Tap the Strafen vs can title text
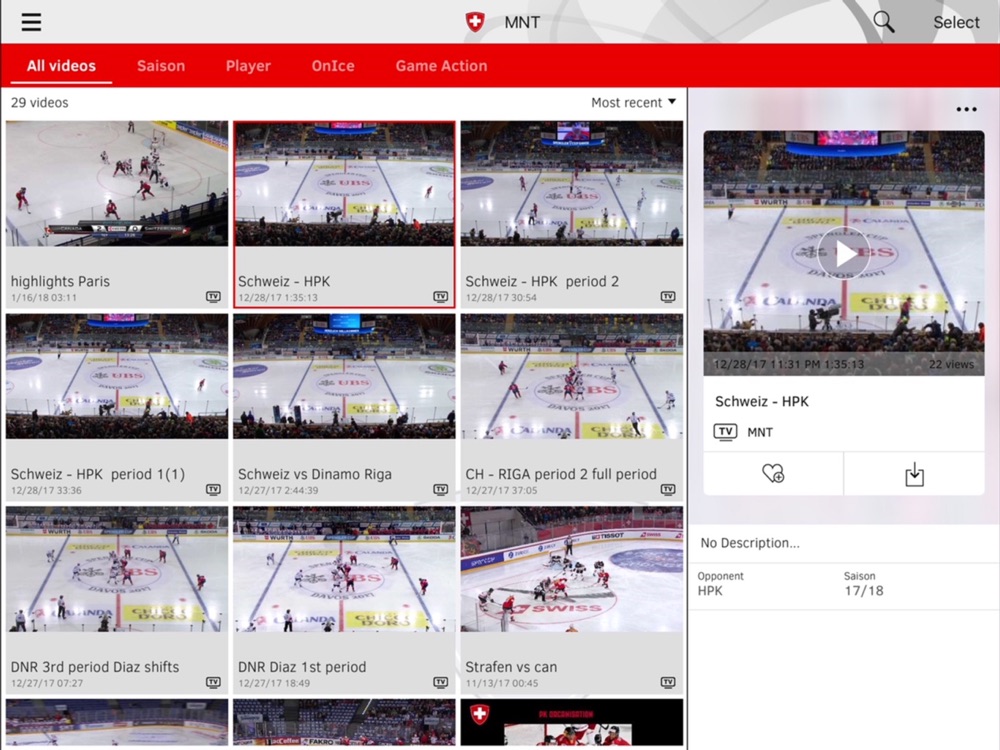1000x750 pixels. click(511, 667)
